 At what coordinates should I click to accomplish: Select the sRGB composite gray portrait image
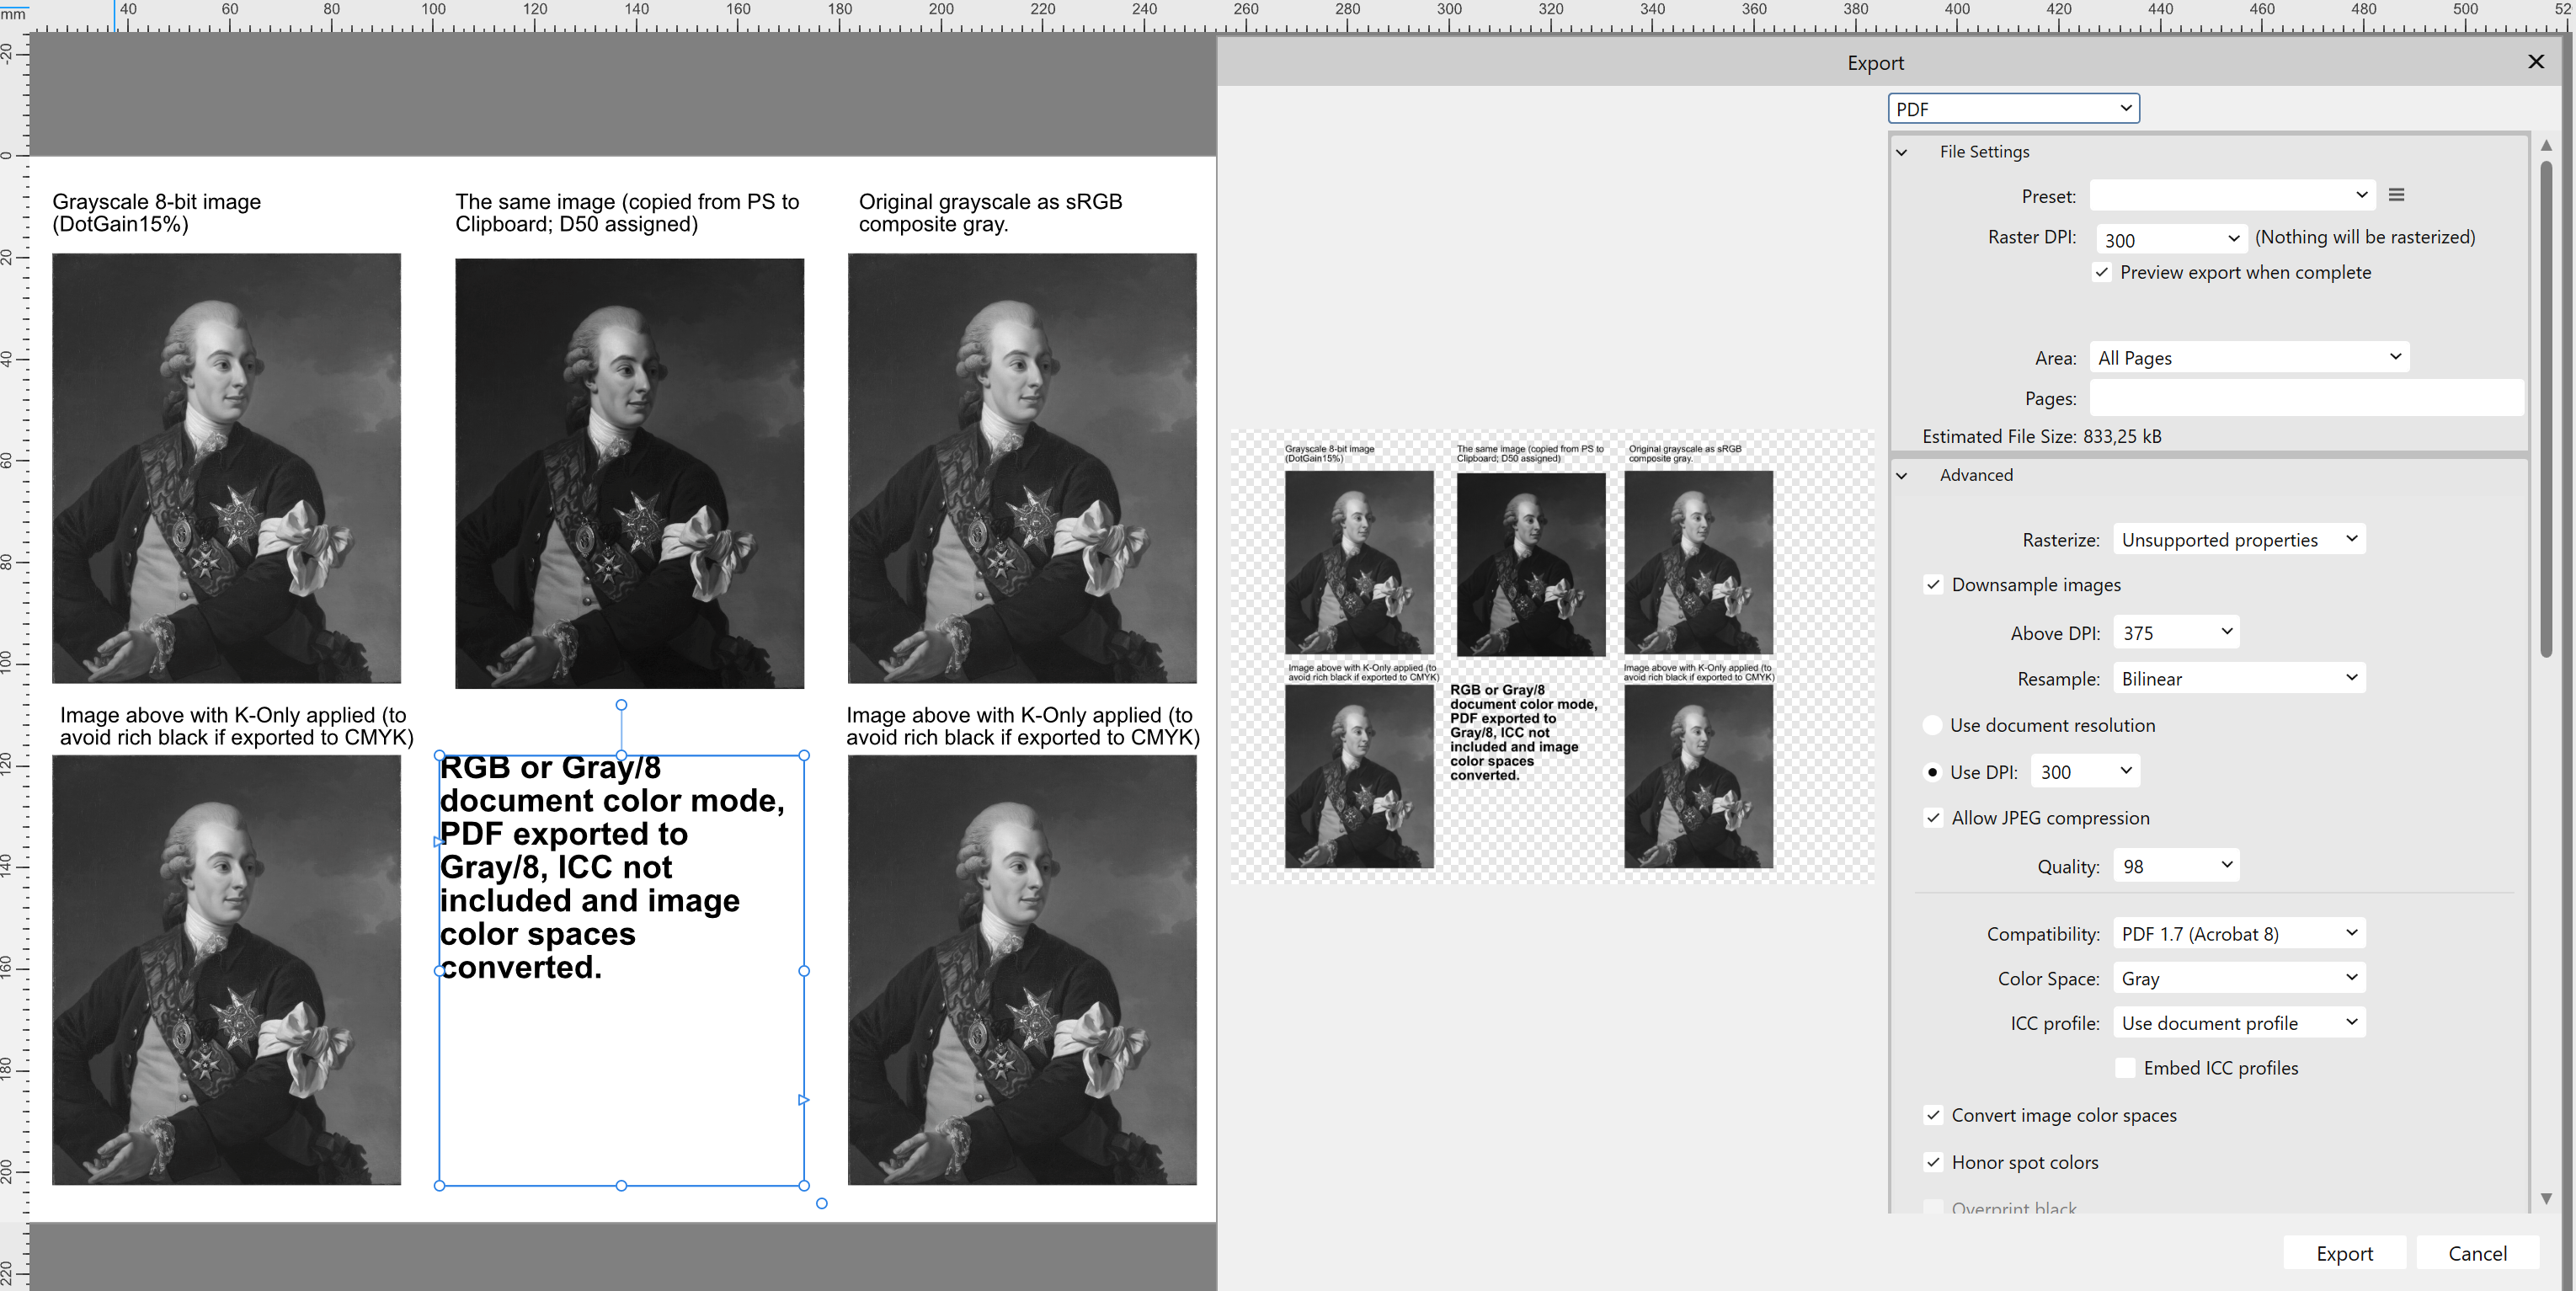[1022, 468]
